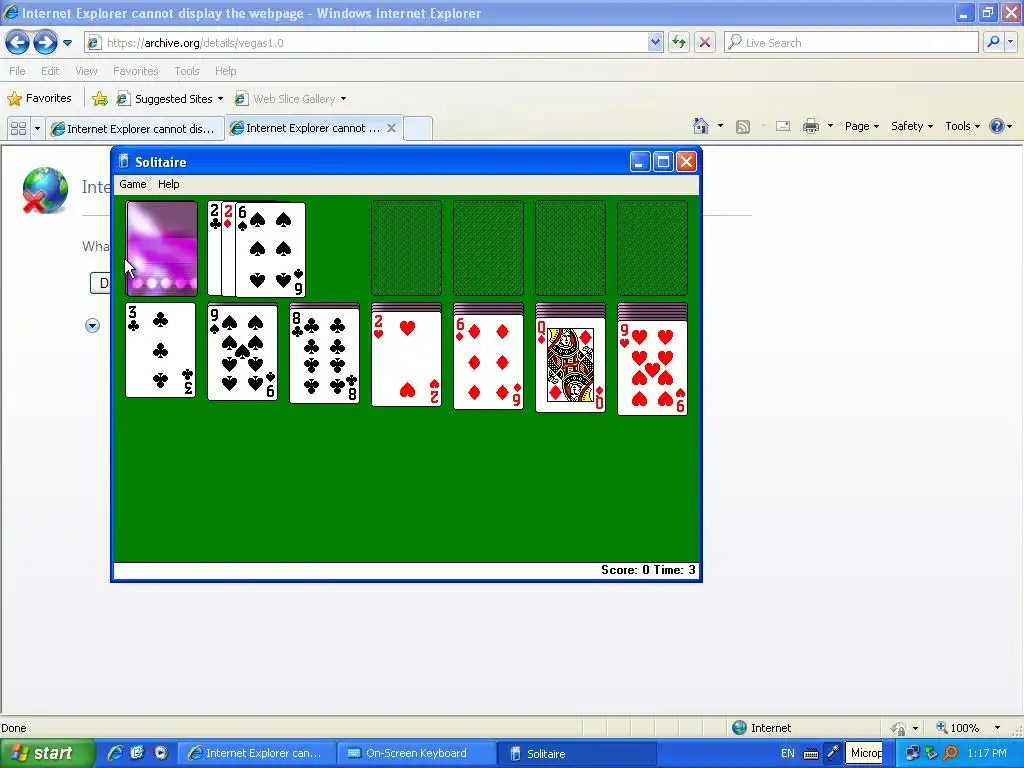Open the Tools menu in menu bar
Image resolution: width=1024 pixels, height=768 pixels.
187,71
